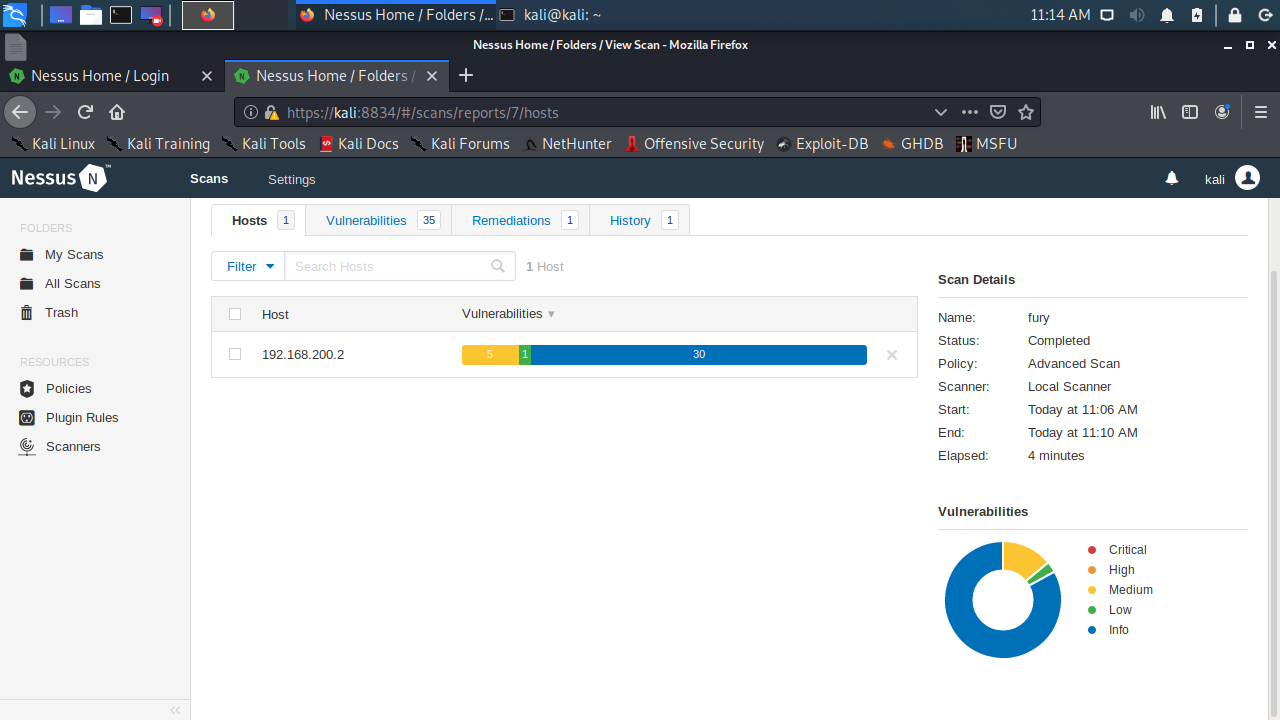The height and width of the screenshot is (720, 1280).
Task: Open the Kali Tools bookmark
Action: pyautogui.click(x=263, y=144)
